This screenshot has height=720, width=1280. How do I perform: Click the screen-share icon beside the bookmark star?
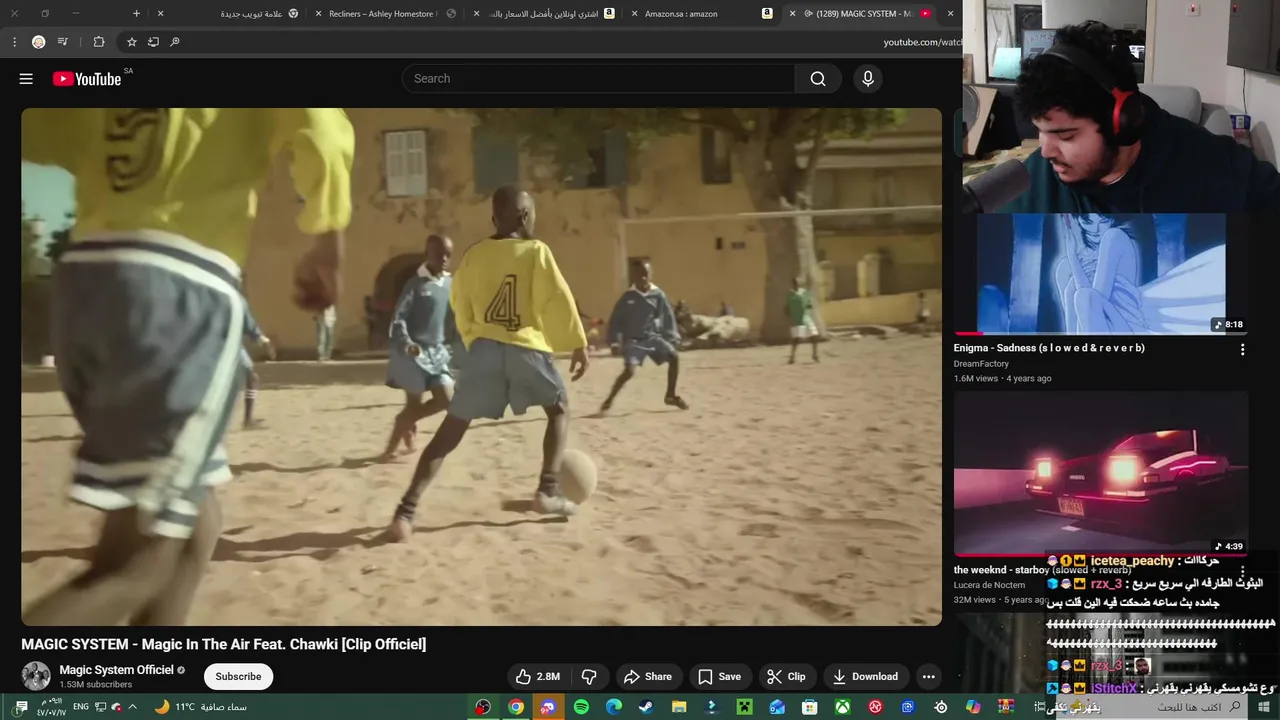coord(153,42)
